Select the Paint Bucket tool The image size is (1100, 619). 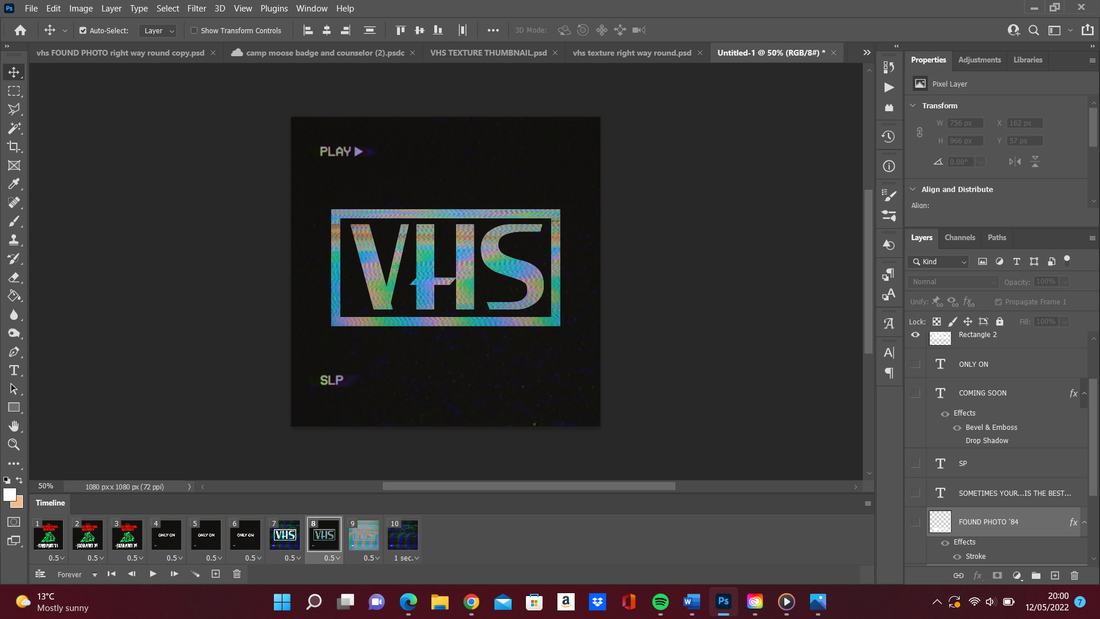pos(14,296)
